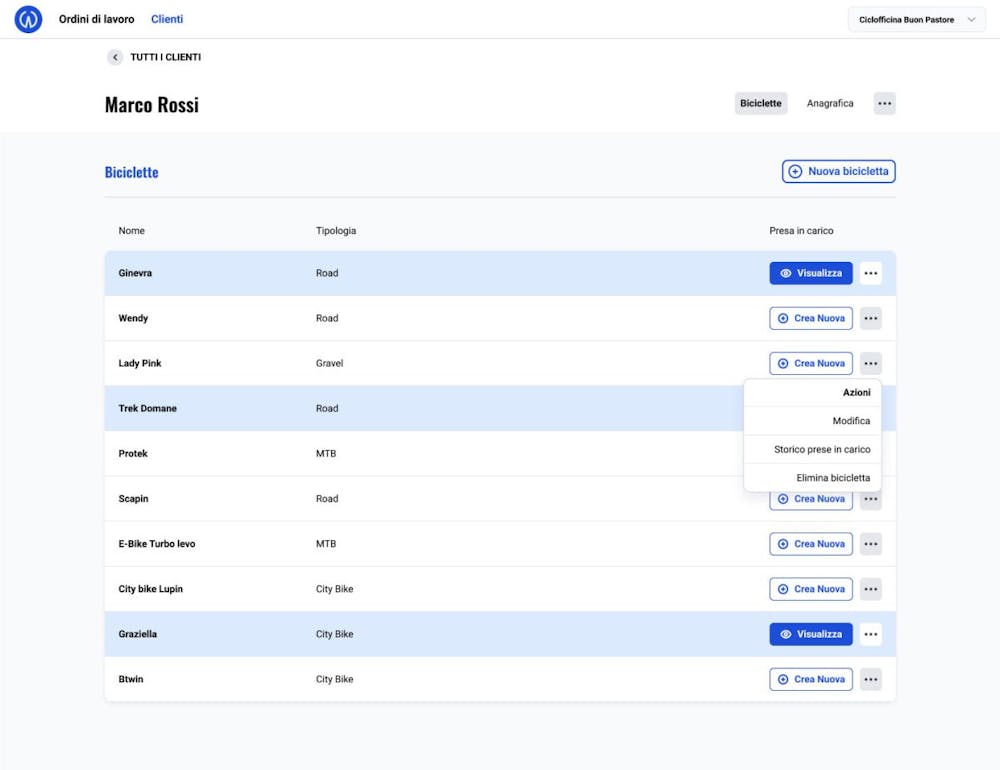
Task: Click the Nuova bicicletta button
Action: pos(838,171)
